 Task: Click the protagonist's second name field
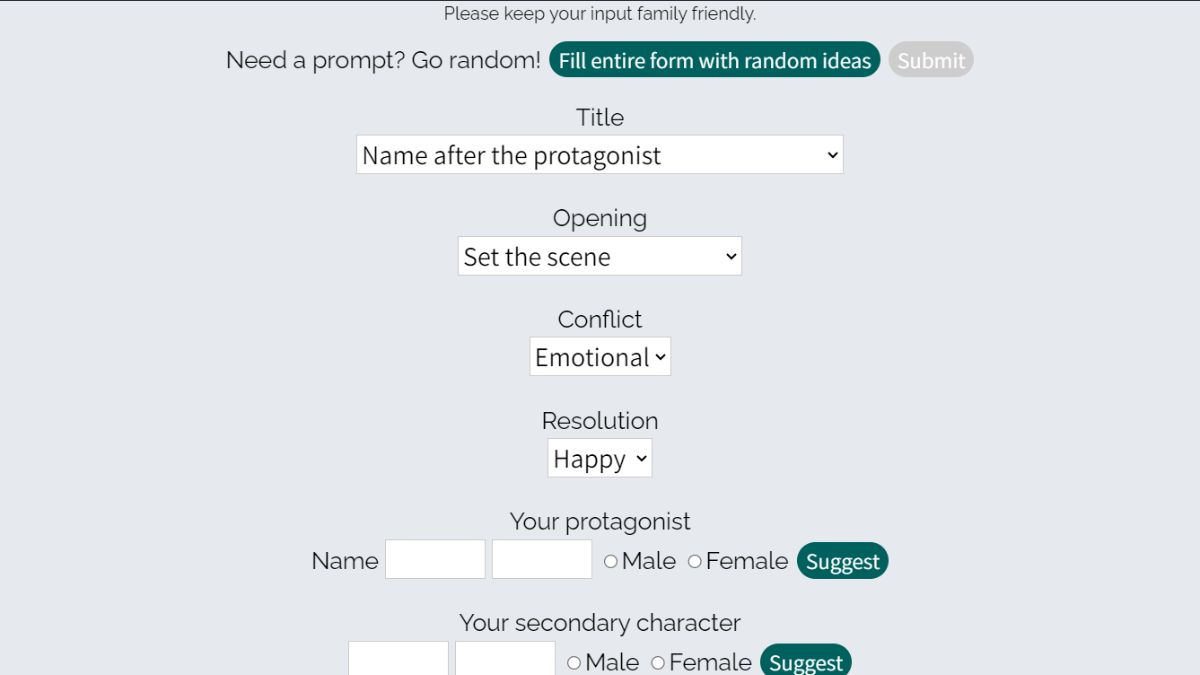pyautogui.click(x=541, y=558)
